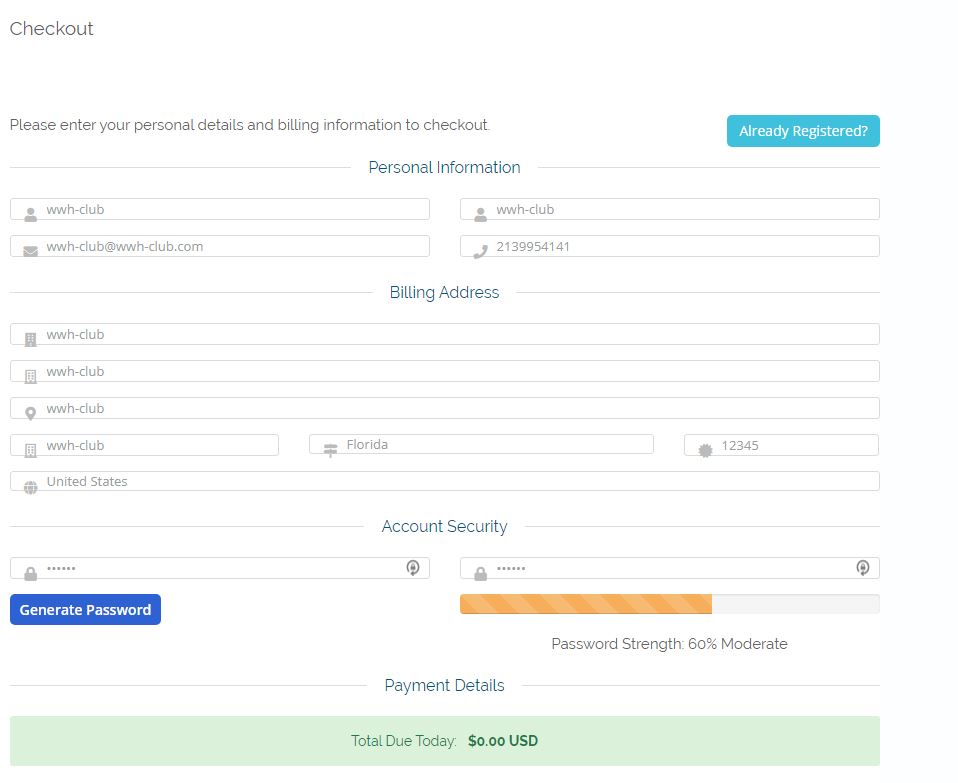Screen dimensions: 958x783
Task: Click the key icon at the end of the confirm password field
Action: click(x=862, y=568)
